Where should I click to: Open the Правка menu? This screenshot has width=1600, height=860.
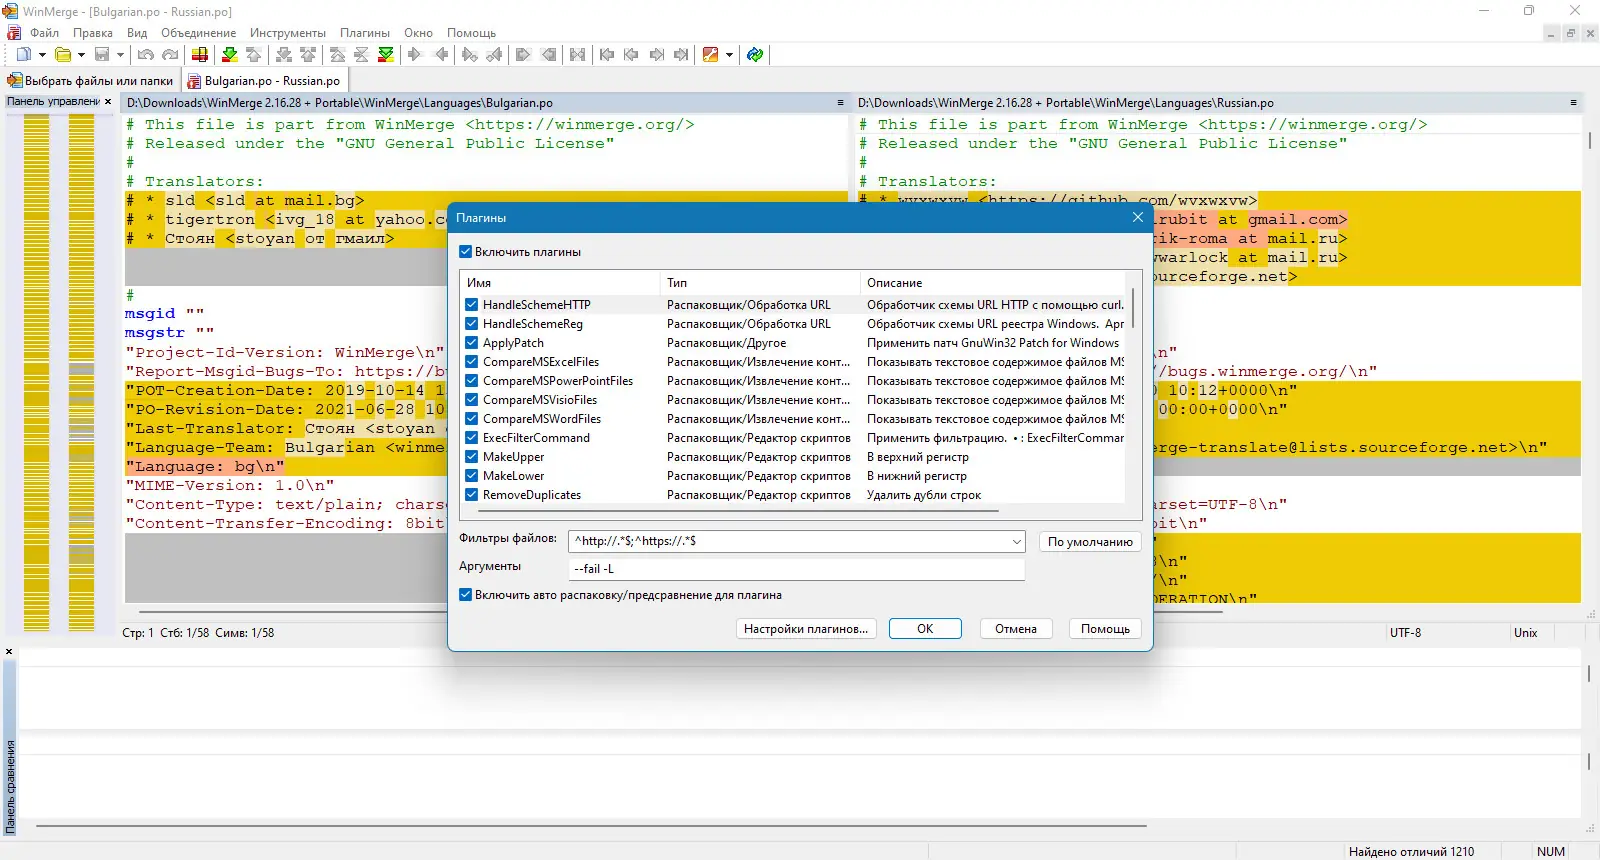tap(92, 33)
